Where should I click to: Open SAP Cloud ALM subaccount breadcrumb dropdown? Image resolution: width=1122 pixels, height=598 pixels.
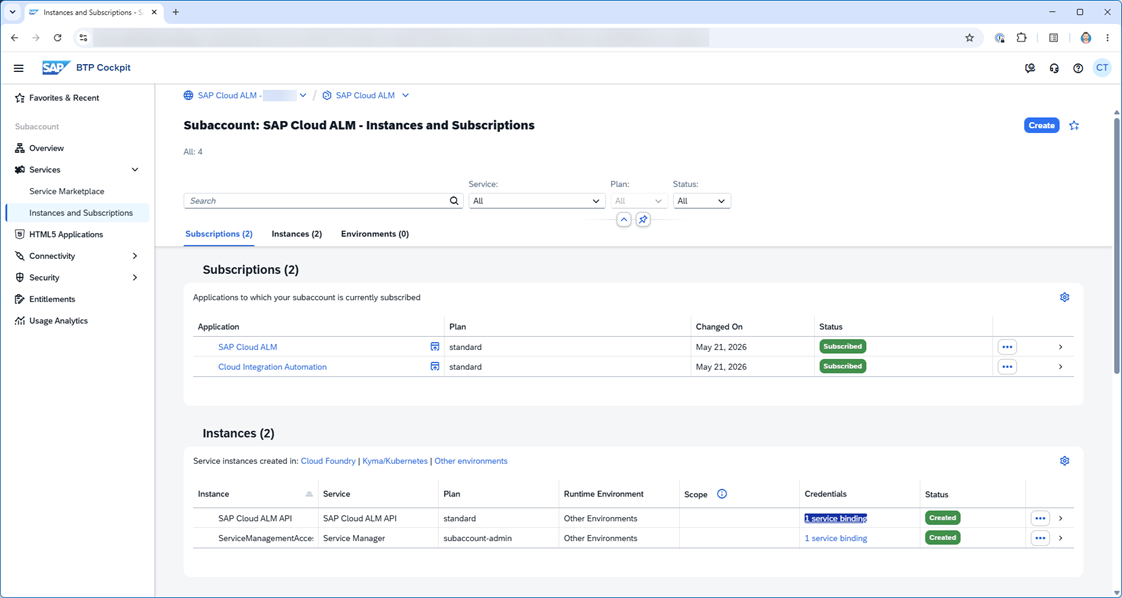pos(406,95)
